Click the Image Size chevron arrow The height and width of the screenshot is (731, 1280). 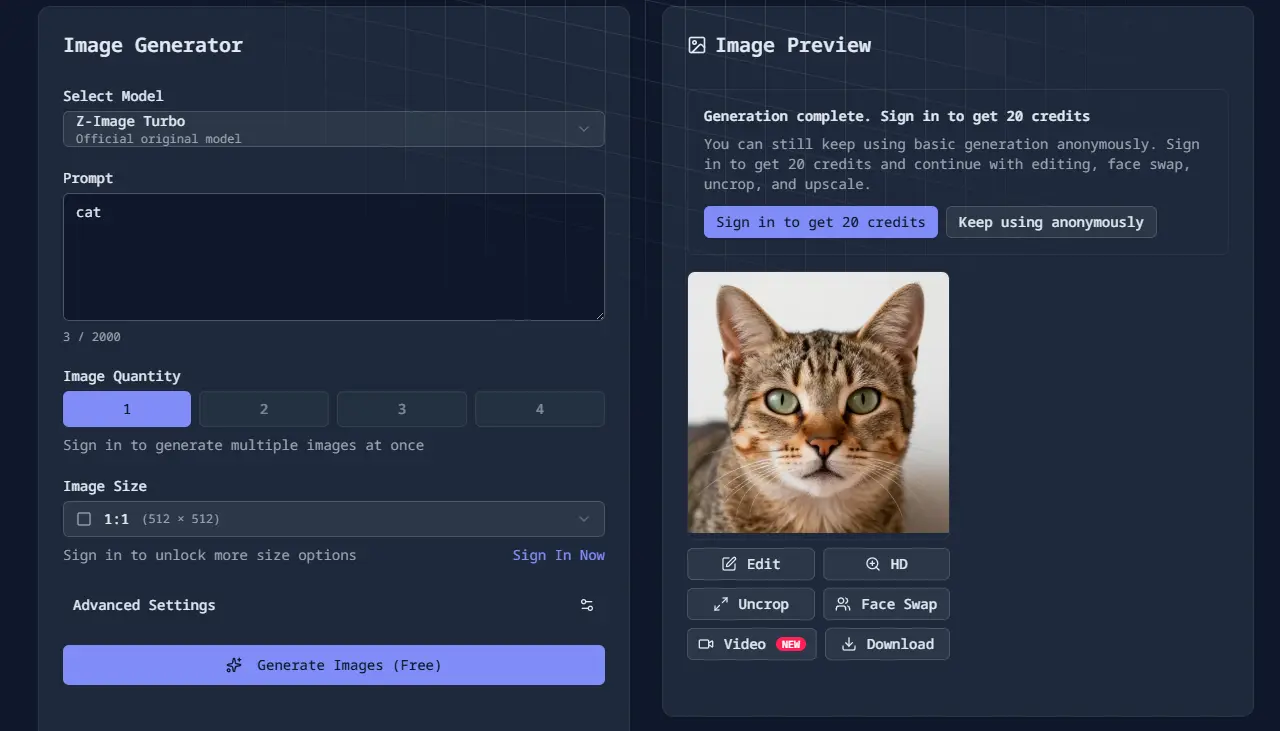tap(584, 519)
